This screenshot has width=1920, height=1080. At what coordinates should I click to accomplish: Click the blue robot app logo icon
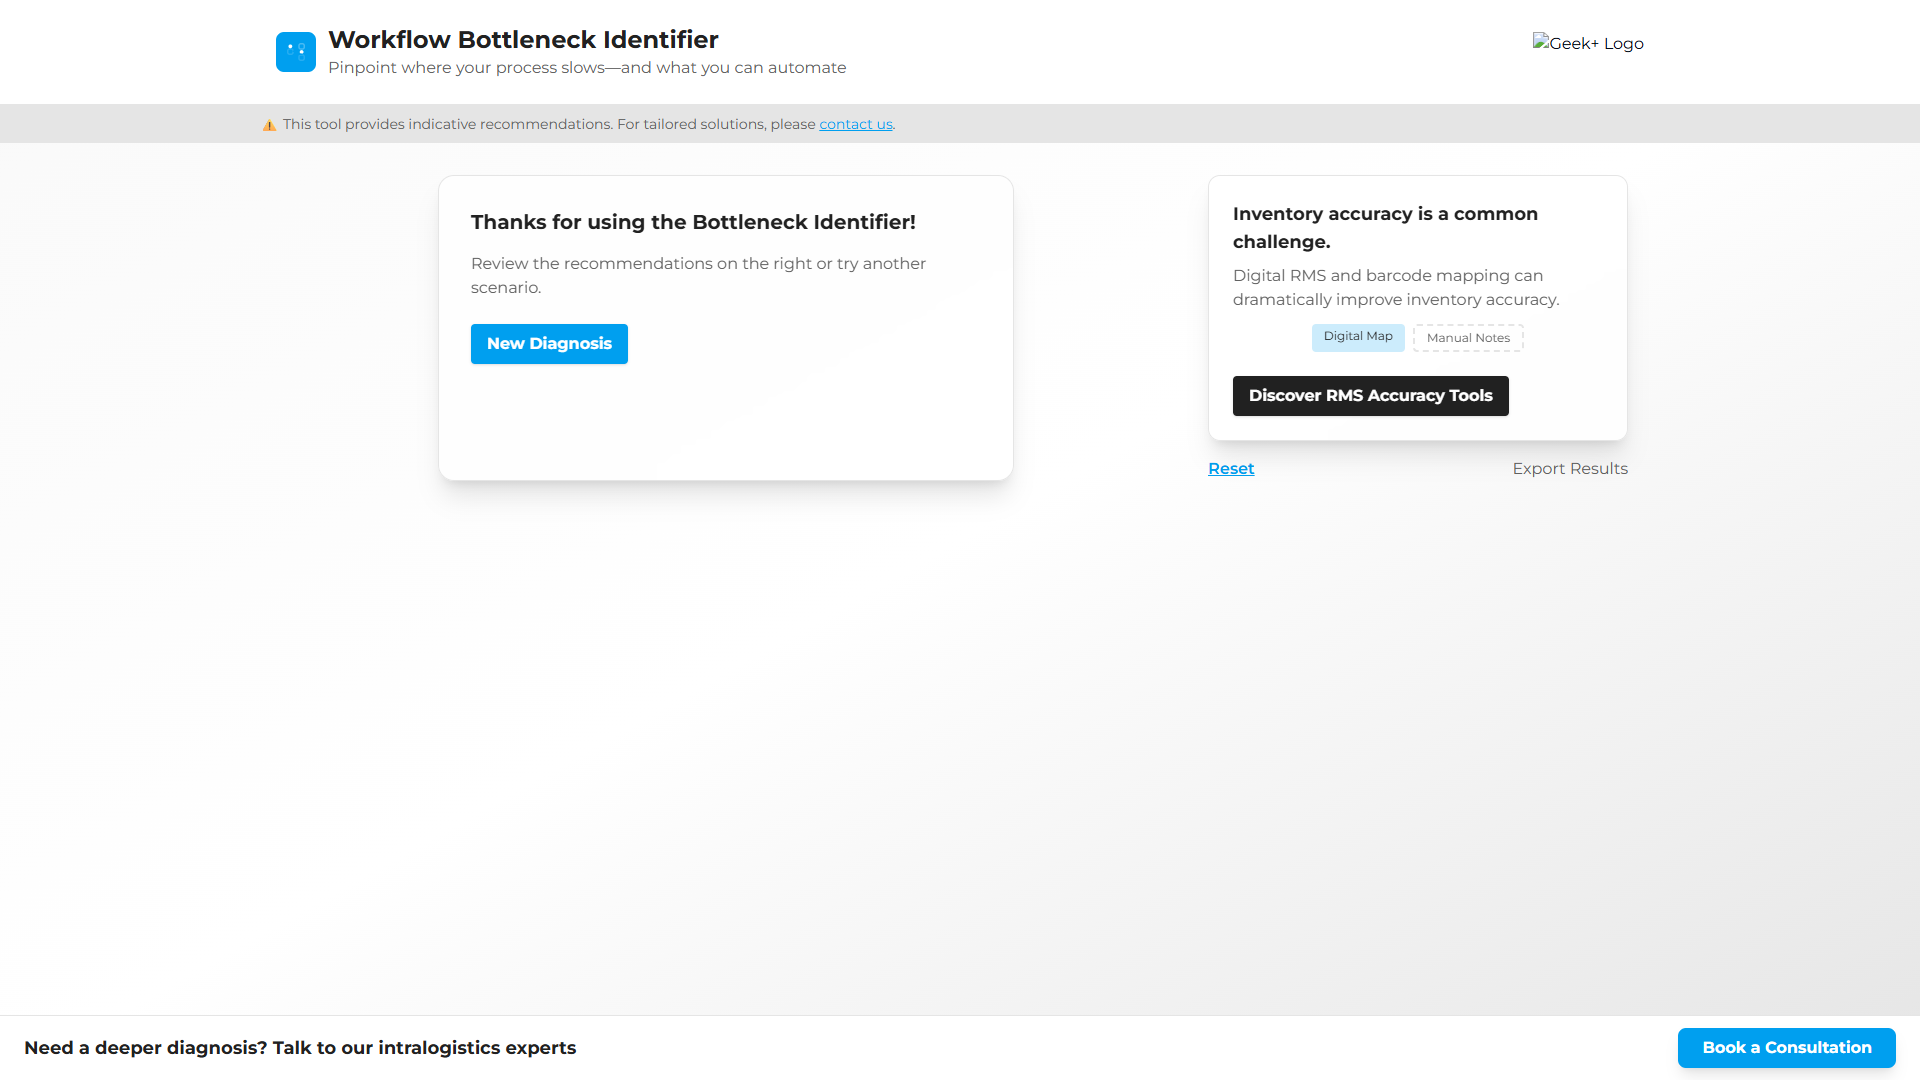tap(295, 52)
